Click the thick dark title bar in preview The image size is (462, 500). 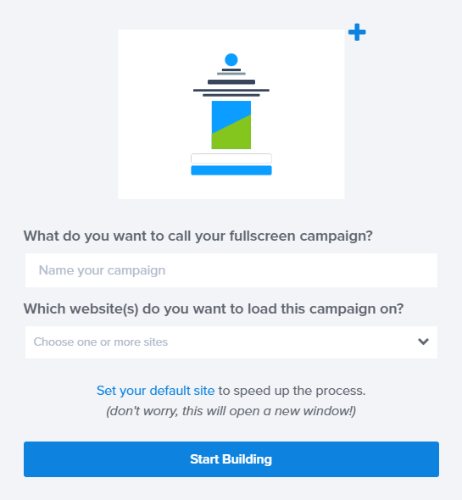coord(231,82)
